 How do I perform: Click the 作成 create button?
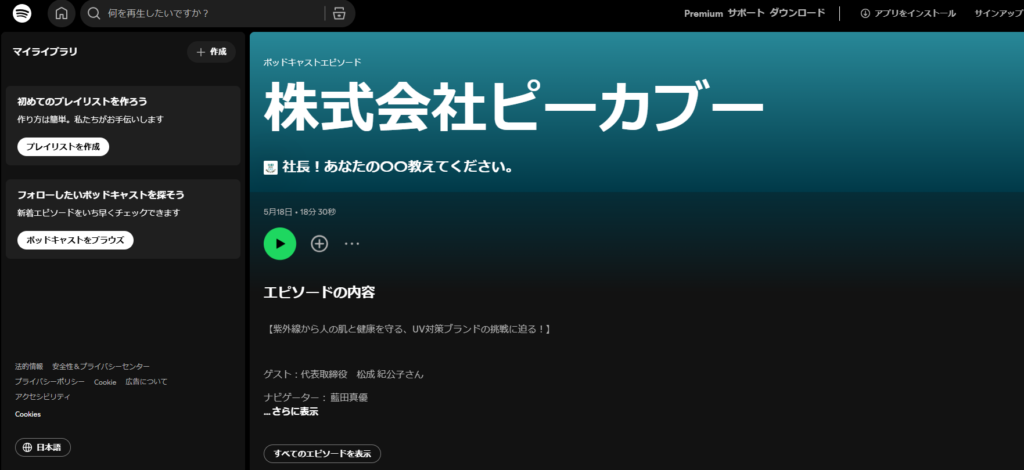point(212,52)
